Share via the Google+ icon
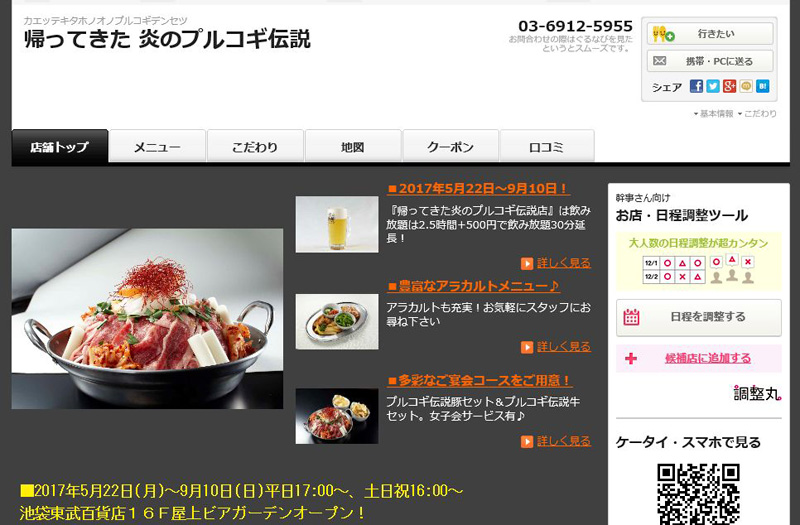The width and height of the screenshot is (800, 525). click(x=729, y=86)
